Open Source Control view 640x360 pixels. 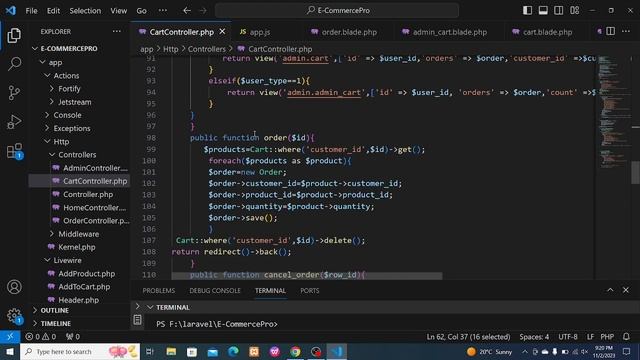(x=14, y=93)
